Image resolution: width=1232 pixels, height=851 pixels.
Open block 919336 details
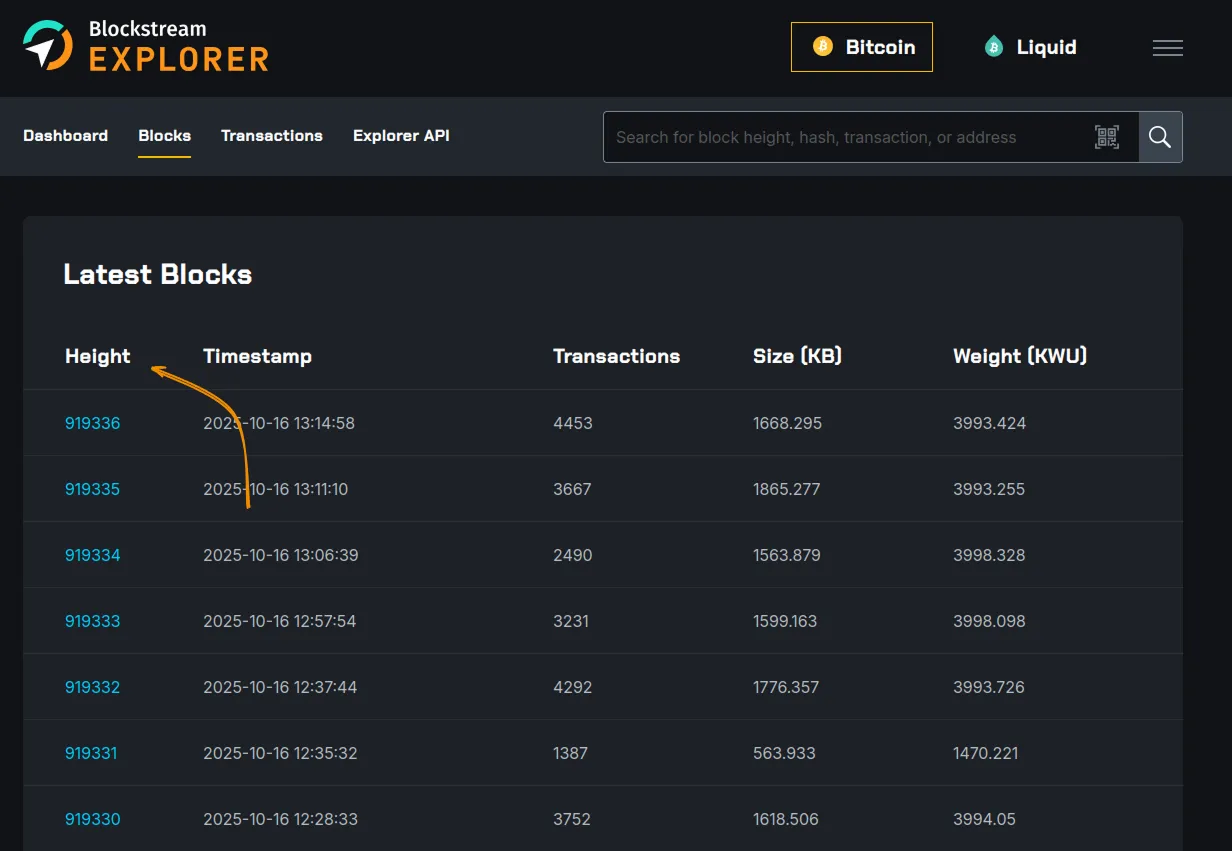point(92,423)
